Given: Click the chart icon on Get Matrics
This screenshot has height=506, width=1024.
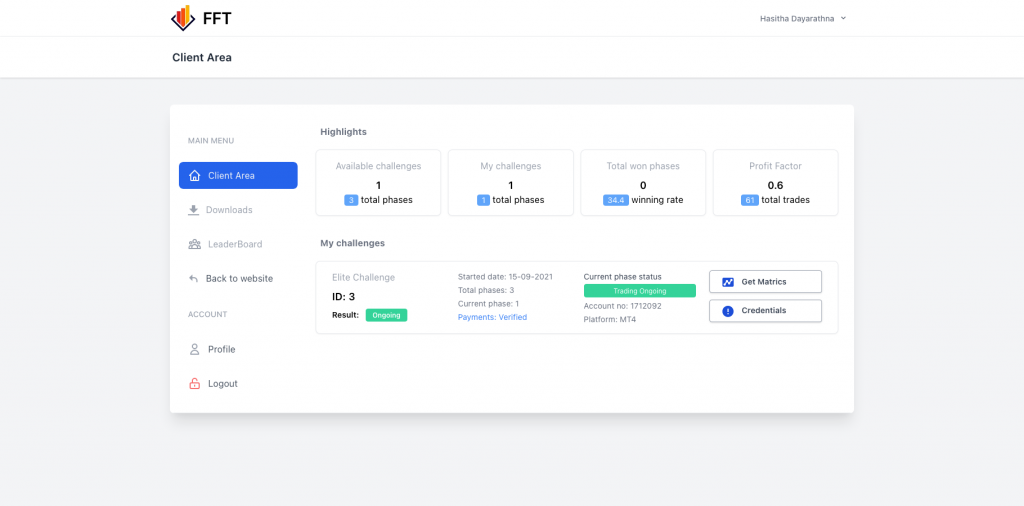Looking at the screenshot, I should 728,282.
